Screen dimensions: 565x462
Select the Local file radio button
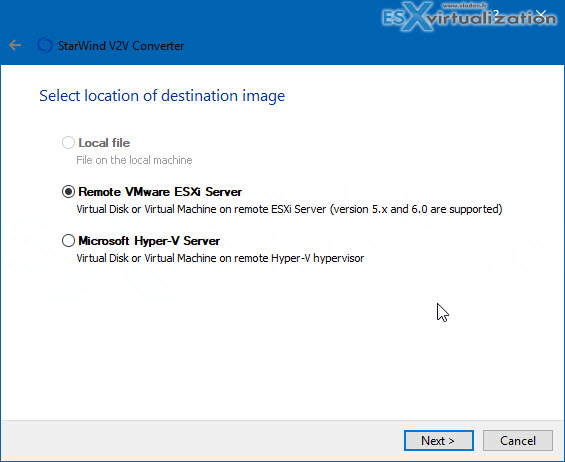(x=68, y=143)
